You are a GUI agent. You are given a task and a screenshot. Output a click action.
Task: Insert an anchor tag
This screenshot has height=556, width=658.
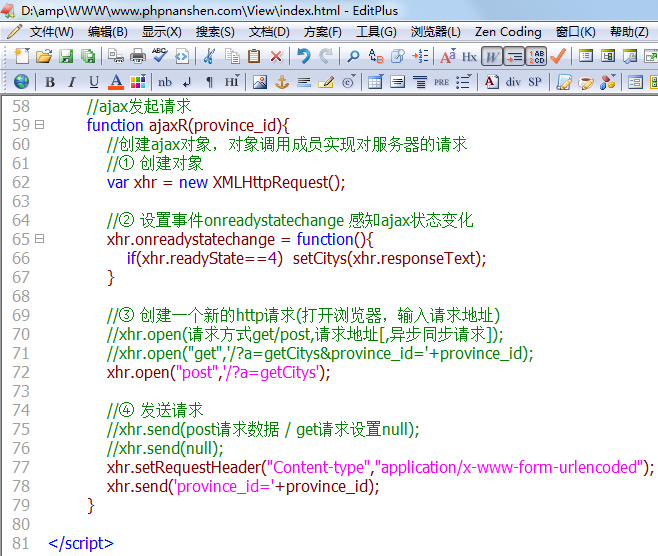pos(282,82)
